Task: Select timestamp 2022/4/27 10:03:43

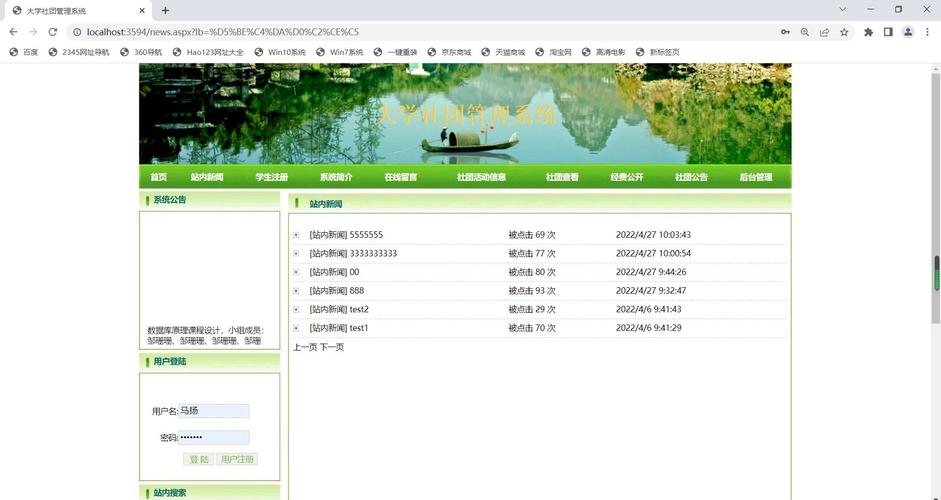Action: 653,235
